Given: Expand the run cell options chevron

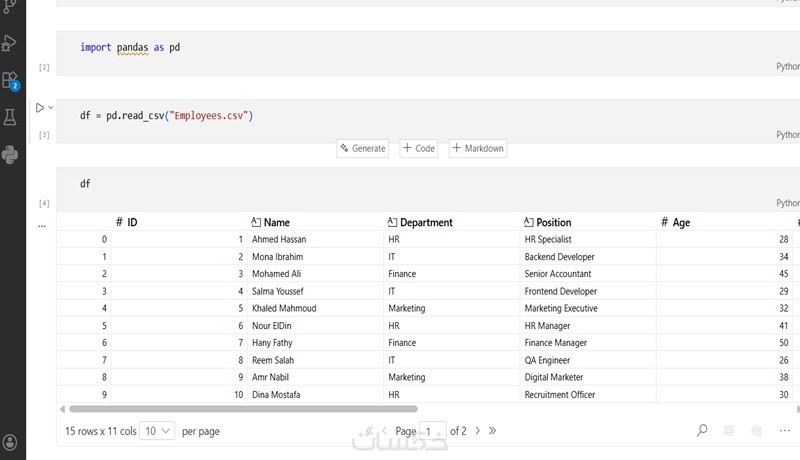Looking at the screenshot, I should click(51, 107).
